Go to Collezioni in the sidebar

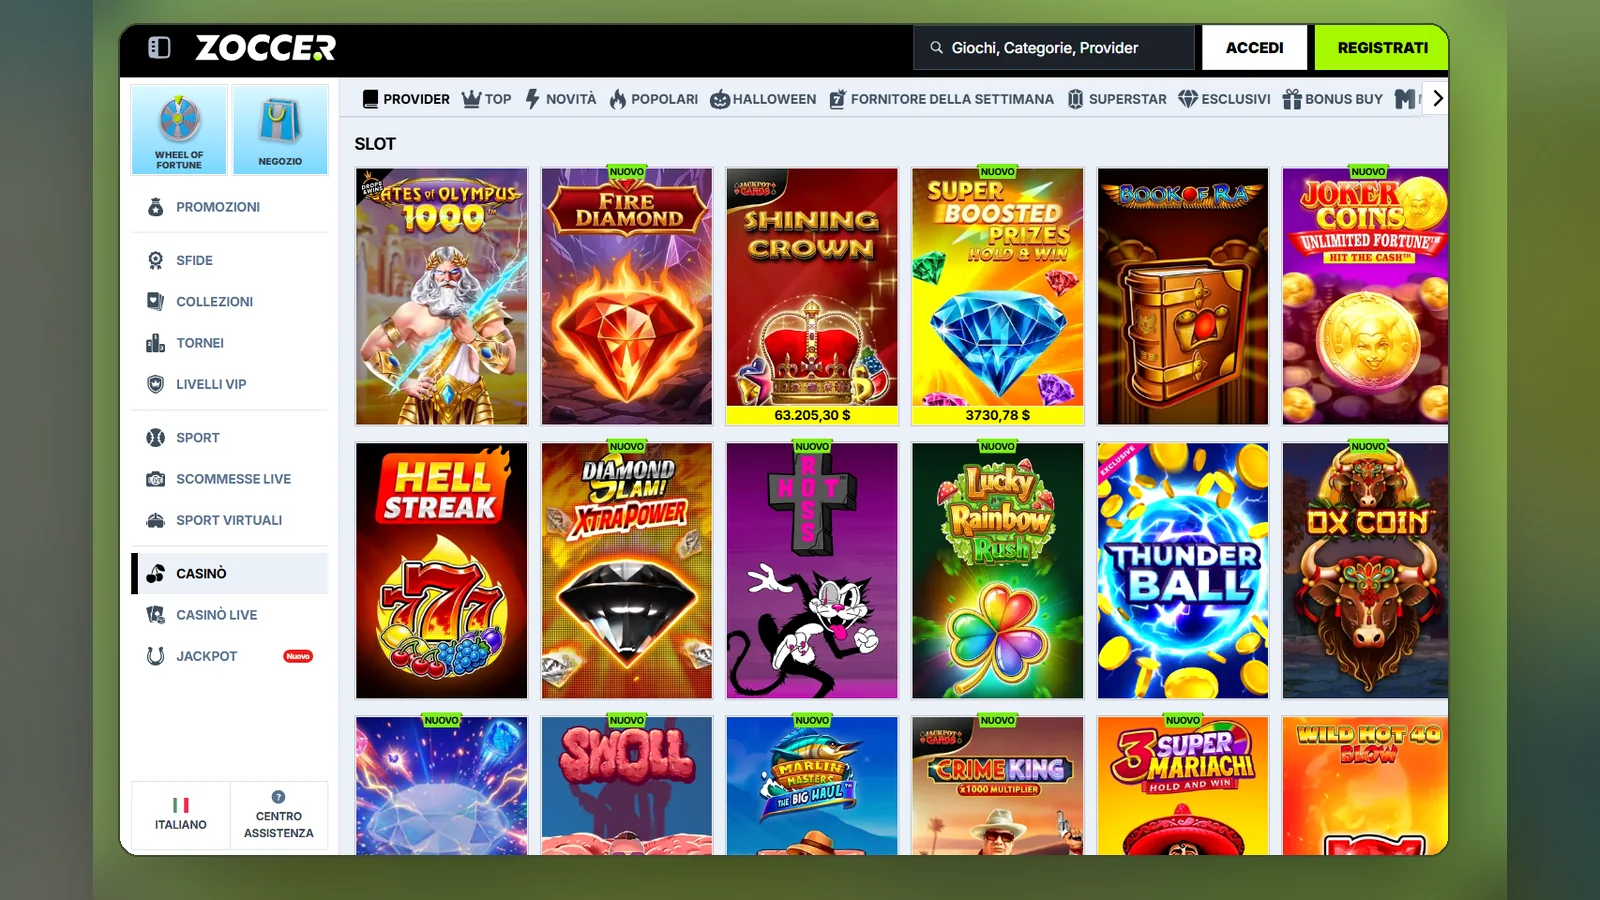[x=230, y=301]
